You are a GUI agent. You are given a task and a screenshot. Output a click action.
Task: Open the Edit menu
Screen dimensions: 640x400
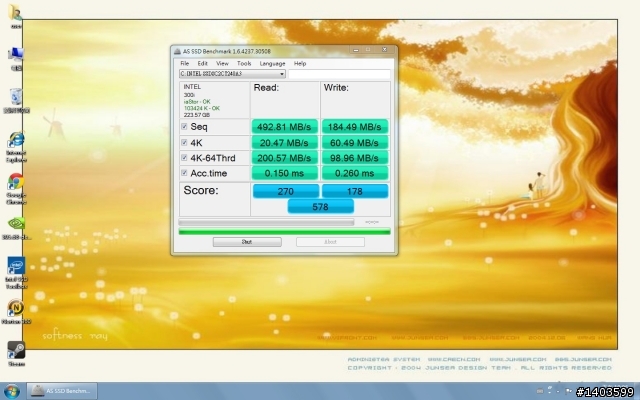[x=202, y=64]
